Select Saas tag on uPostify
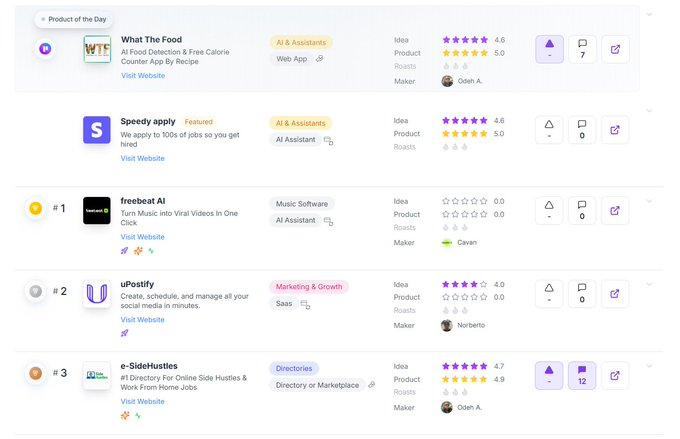The height and width of the screenshot is (439, 680). tap(284, 304)
